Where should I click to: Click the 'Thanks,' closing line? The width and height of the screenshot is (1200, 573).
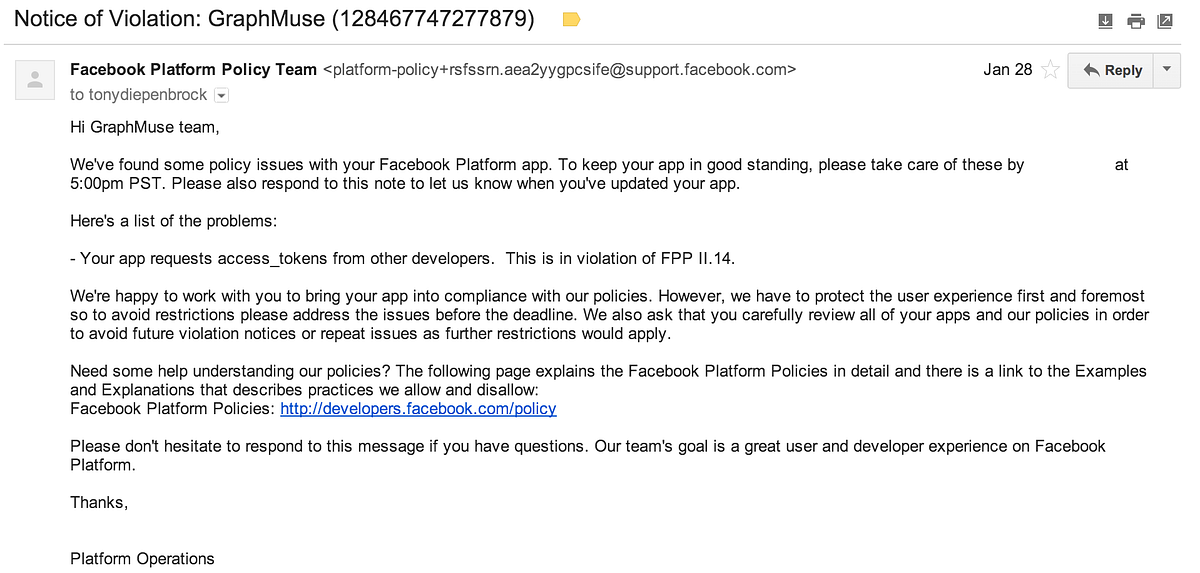(99, 502)
